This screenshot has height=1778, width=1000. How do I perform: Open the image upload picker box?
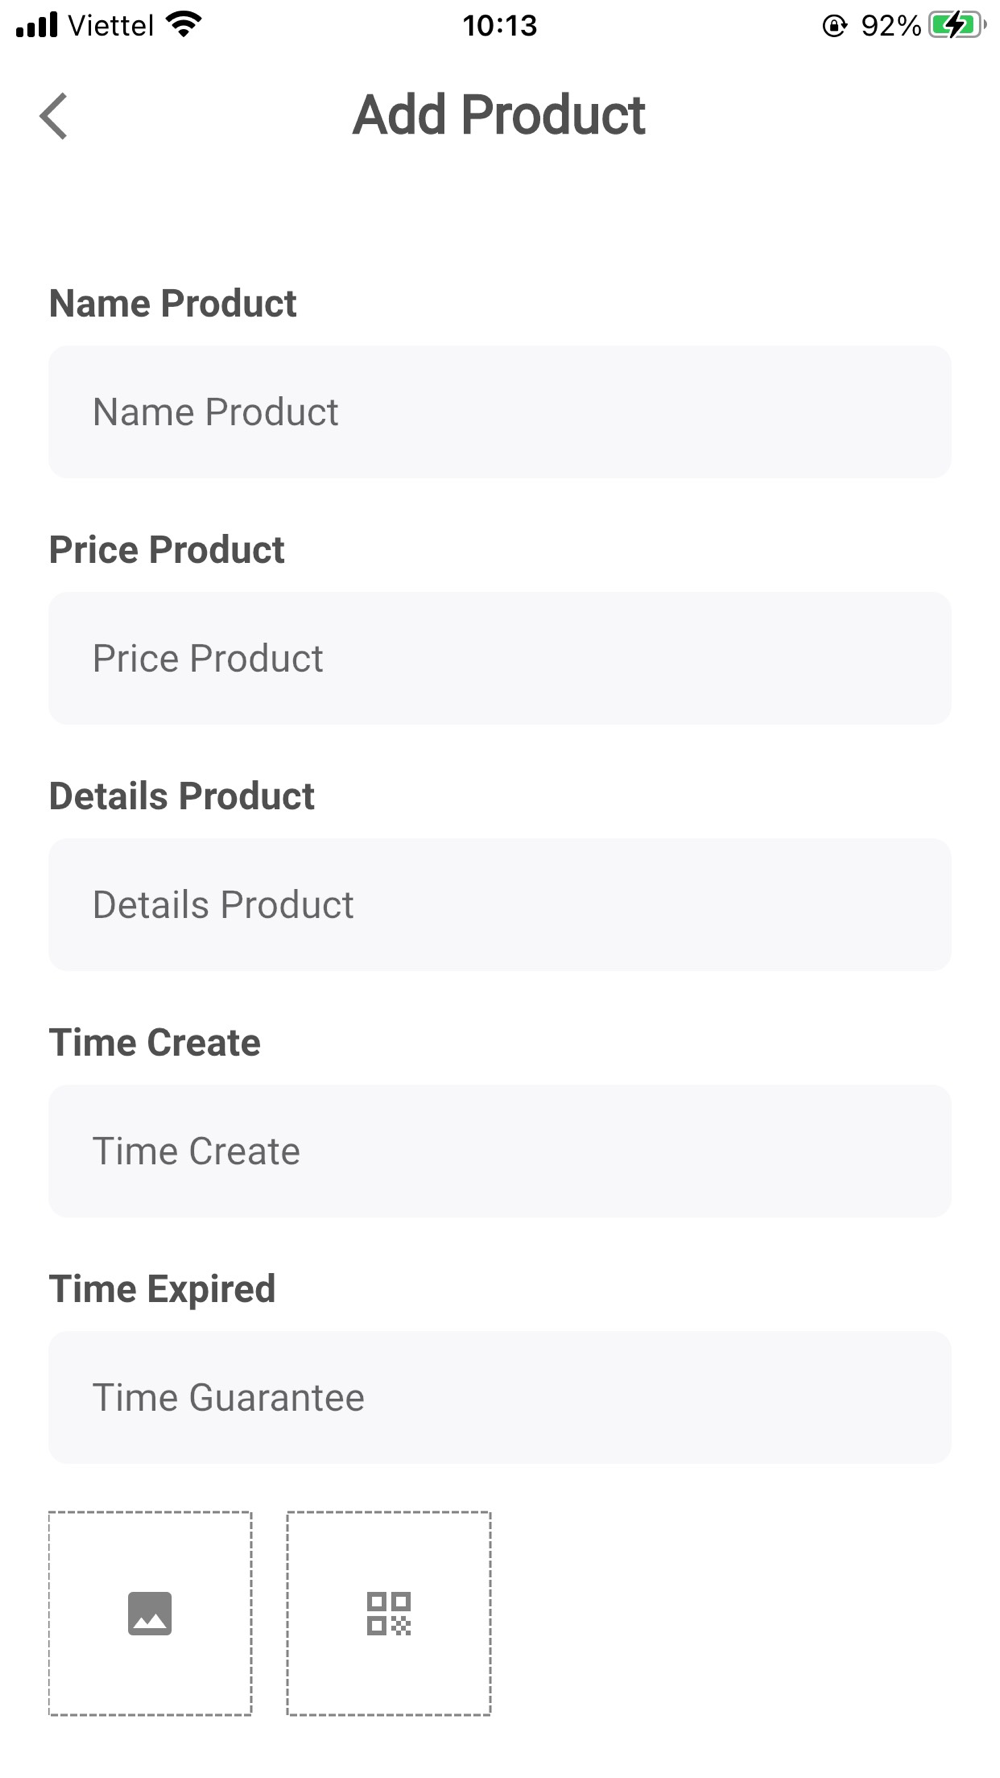tap(150, 1613)
